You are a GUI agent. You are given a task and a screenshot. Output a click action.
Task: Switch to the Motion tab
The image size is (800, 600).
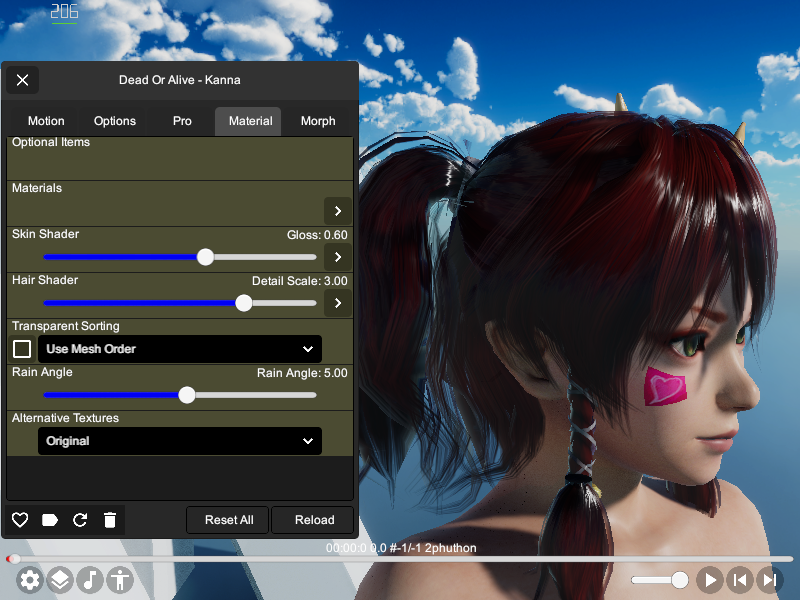point(46,121)
